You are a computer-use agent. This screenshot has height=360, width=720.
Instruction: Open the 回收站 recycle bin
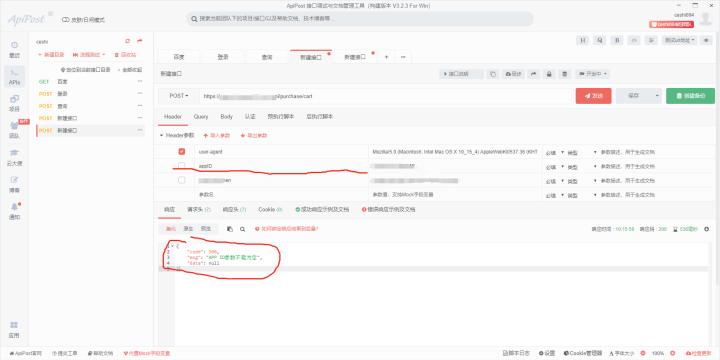(125, 54)
